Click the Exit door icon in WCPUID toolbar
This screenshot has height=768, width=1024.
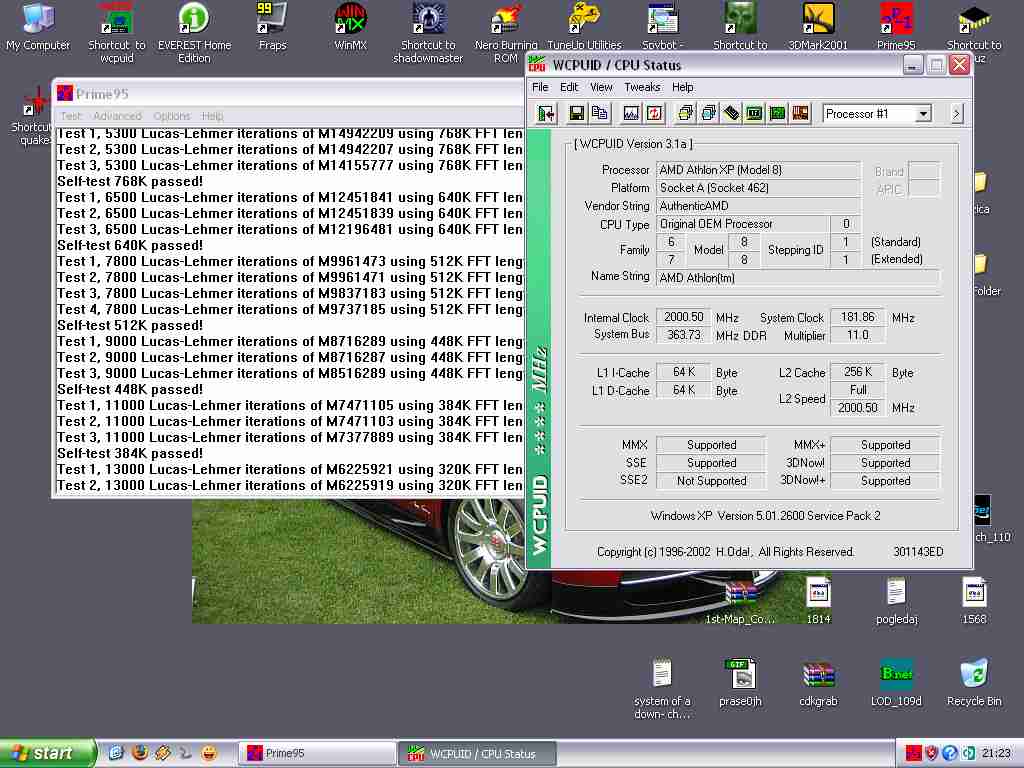(546, 114)
